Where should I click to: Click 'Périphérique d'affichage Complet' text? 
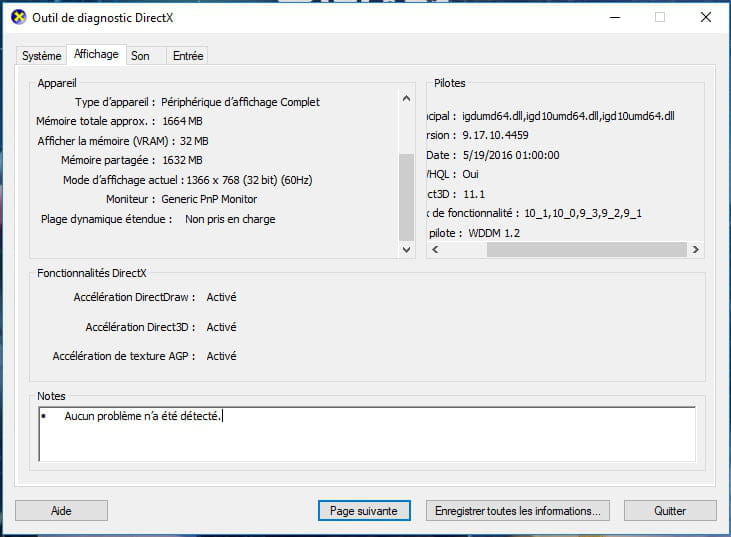(241, 102)
